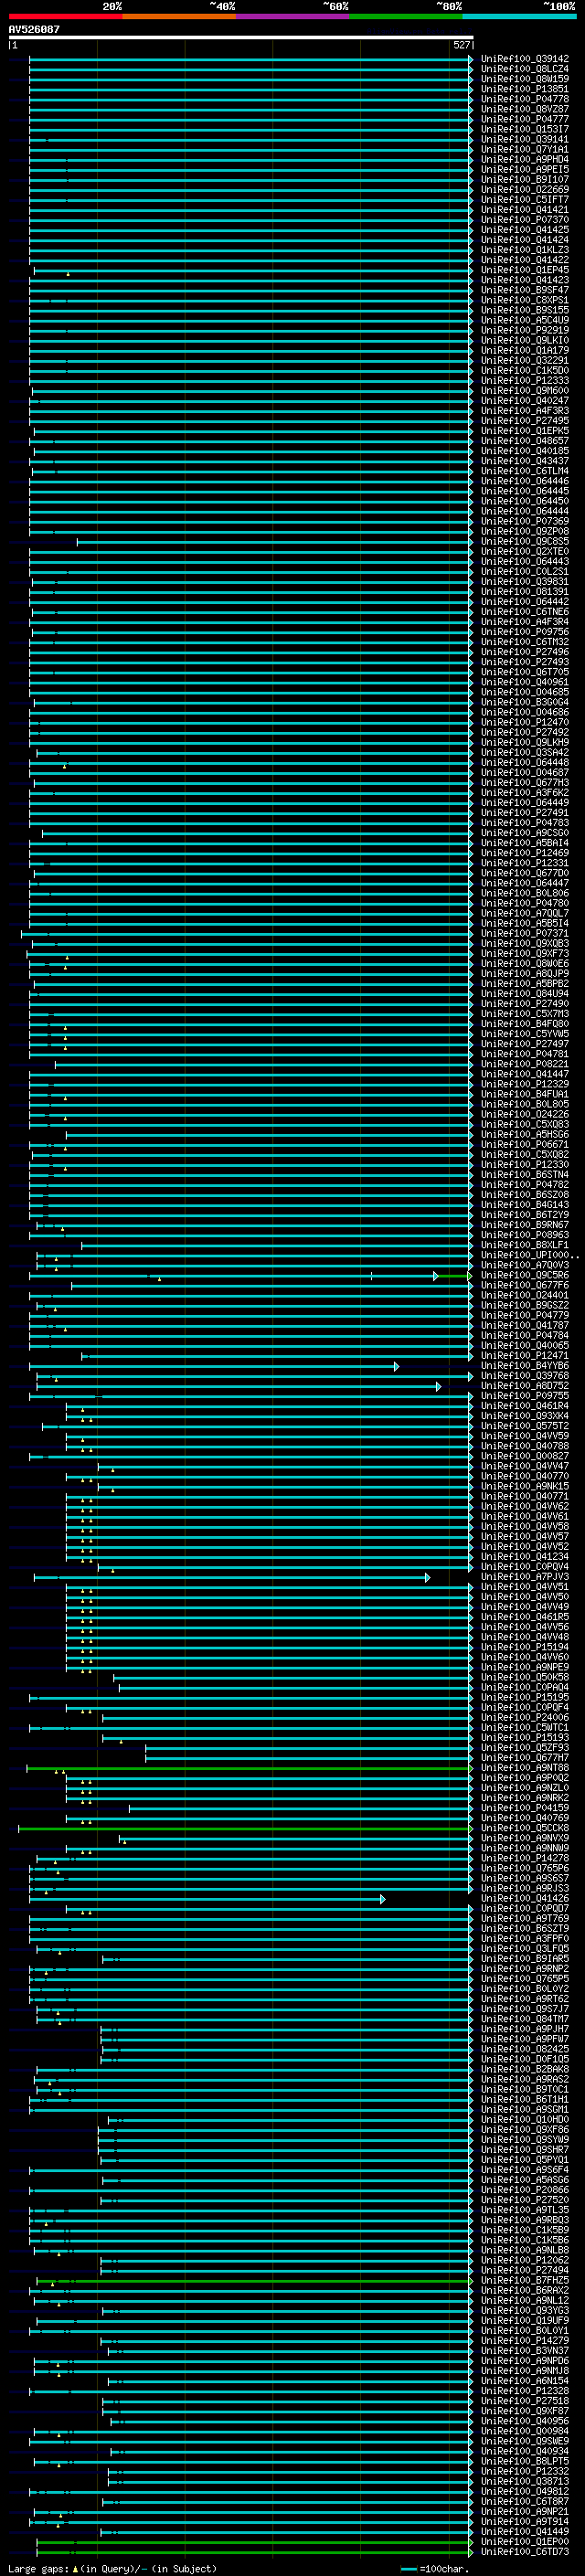This screenshot has width=585, height=2576.
Task: Select label UniRef100_Q4VV47
Action: (525, 1466)
